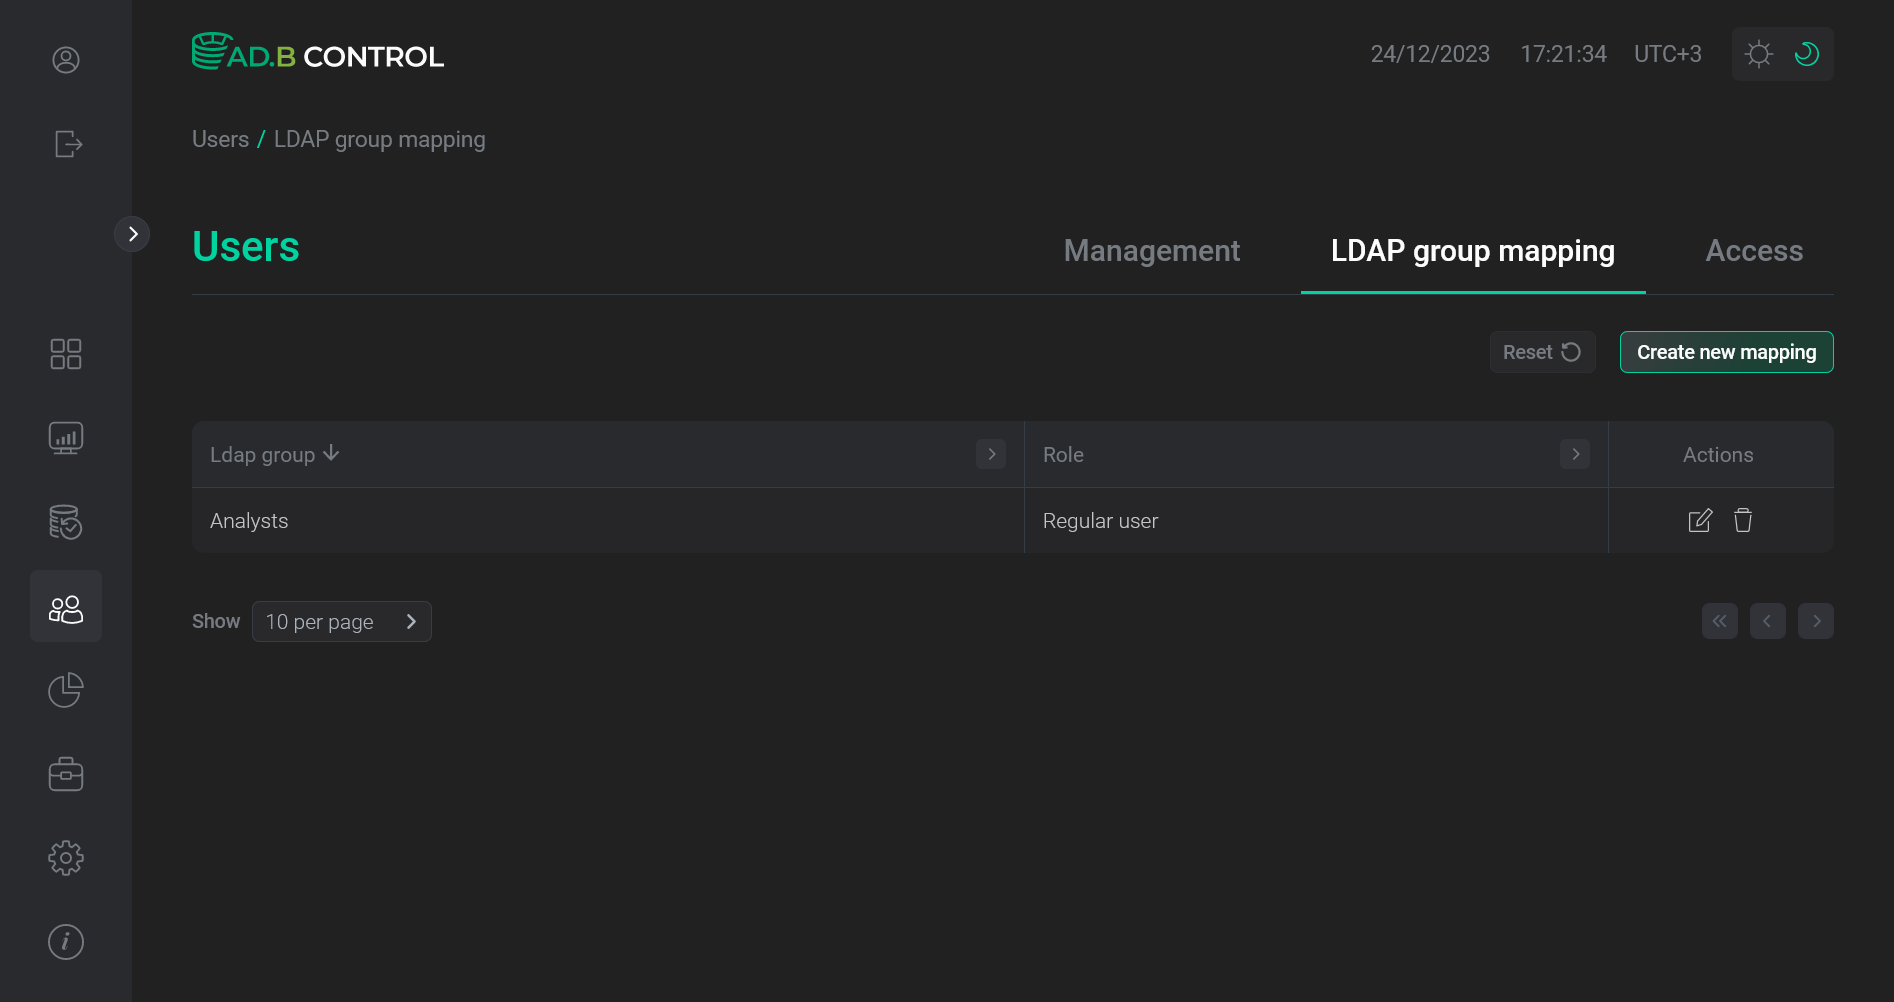Click the Users breadcrumb link
Screen dimensions: 1894x1002
coord(220,139)
